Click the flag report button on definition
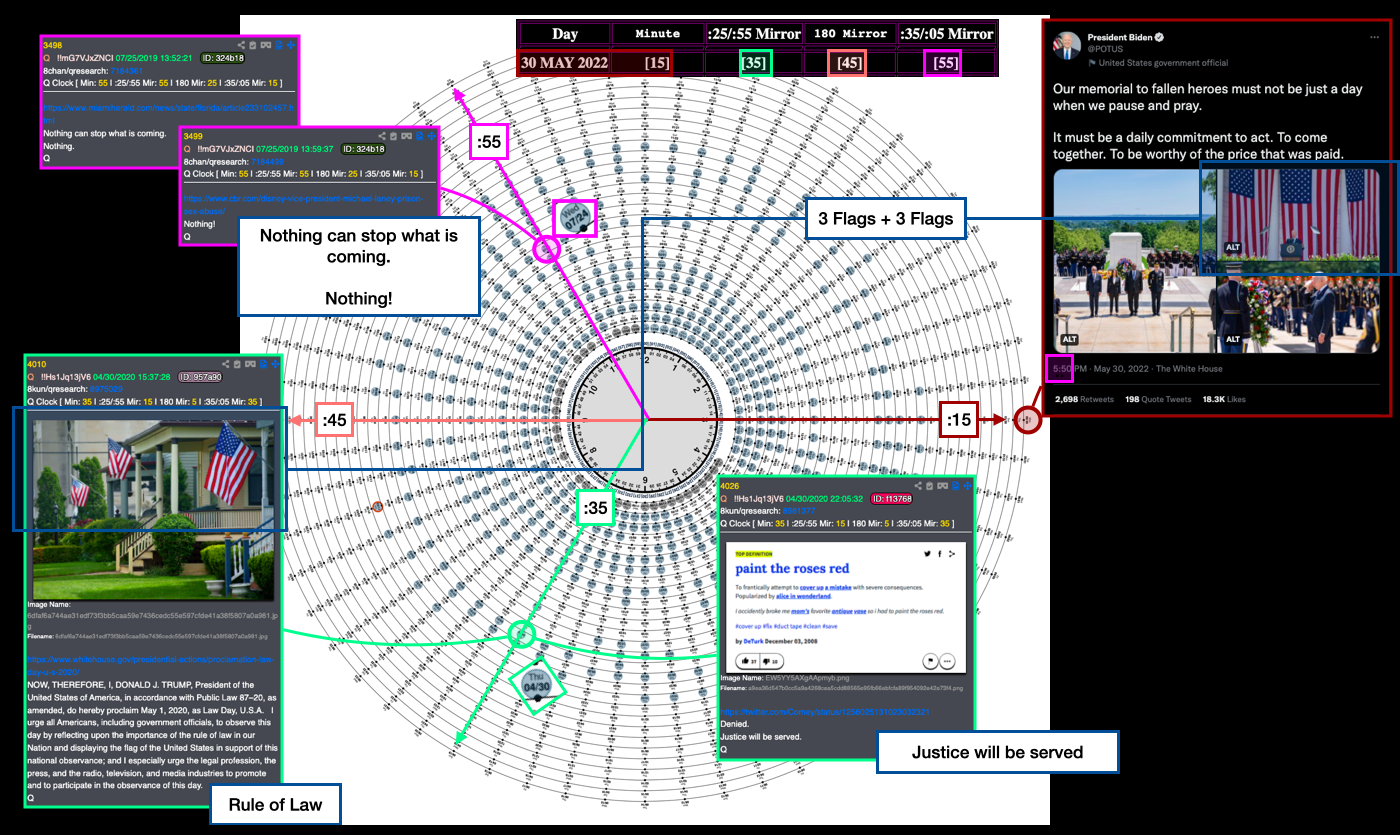Image resolution: width=1400 pixels, height=835 pixels. 930,661
